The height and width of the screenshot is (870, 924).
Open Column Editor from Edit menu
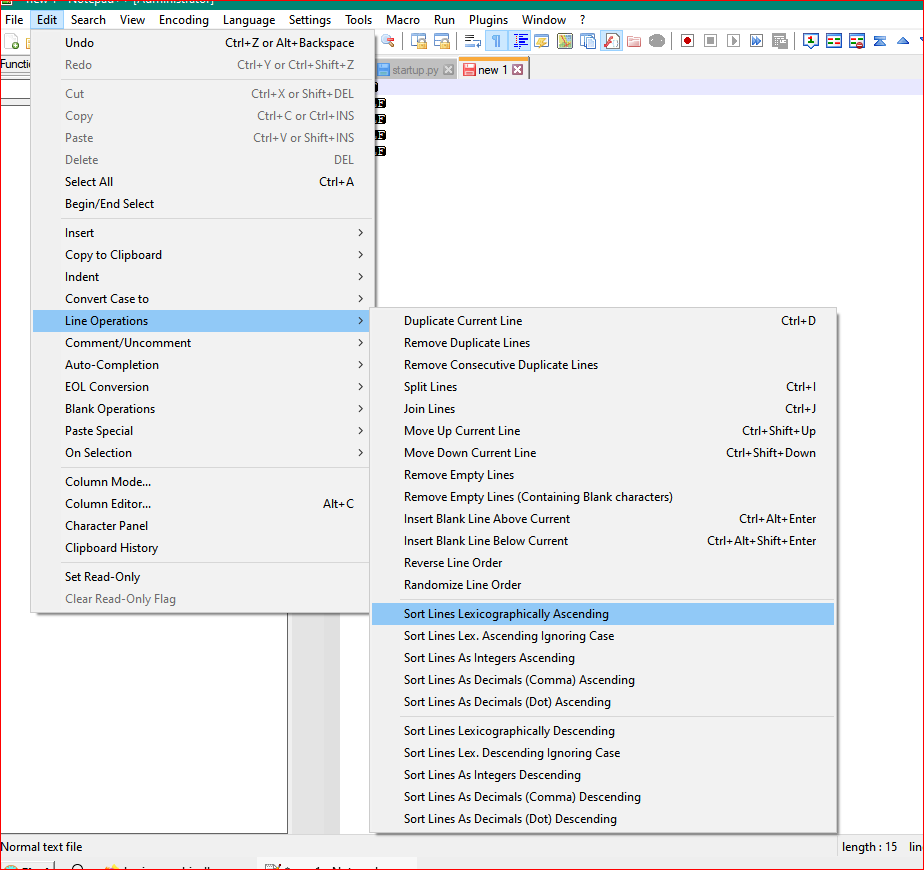203,503
